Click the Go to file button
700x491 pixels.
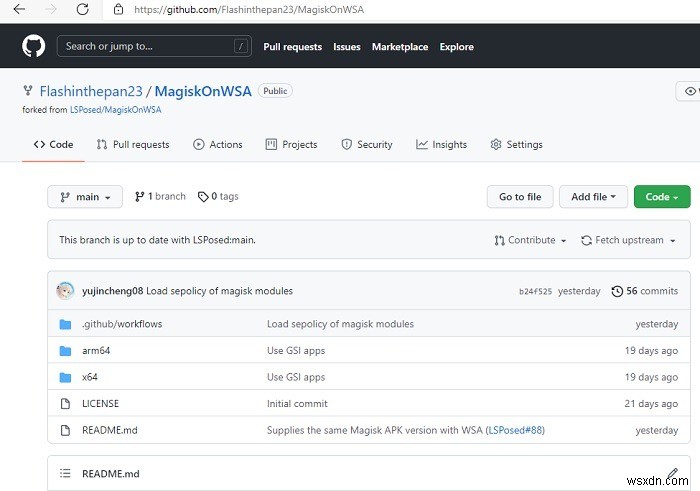(x=520, y=197)
